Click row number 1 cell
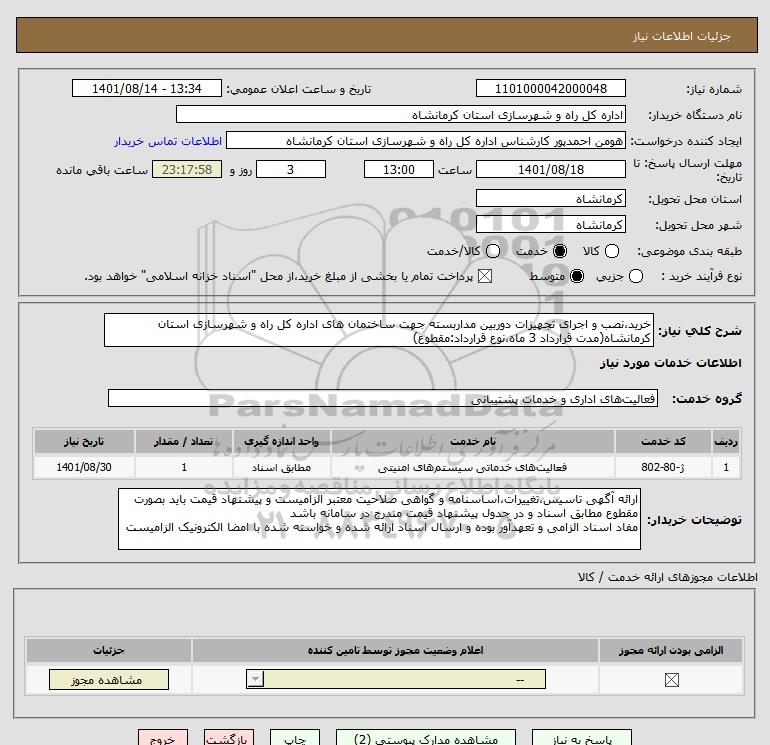770x745 pixels. tap(726, 467)
